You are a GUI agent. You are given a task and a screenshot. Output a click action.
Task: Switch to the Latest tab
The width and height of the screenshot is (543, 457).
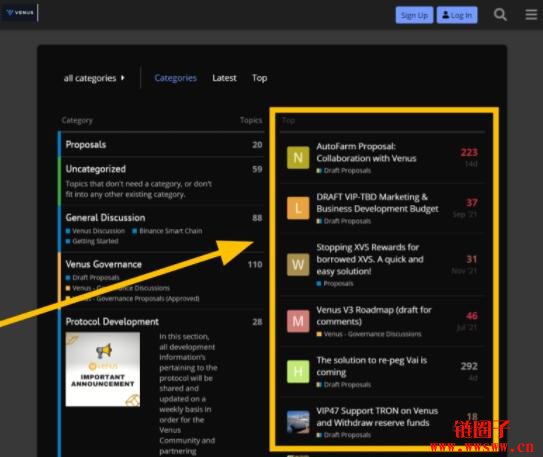(x=224, y=78)
